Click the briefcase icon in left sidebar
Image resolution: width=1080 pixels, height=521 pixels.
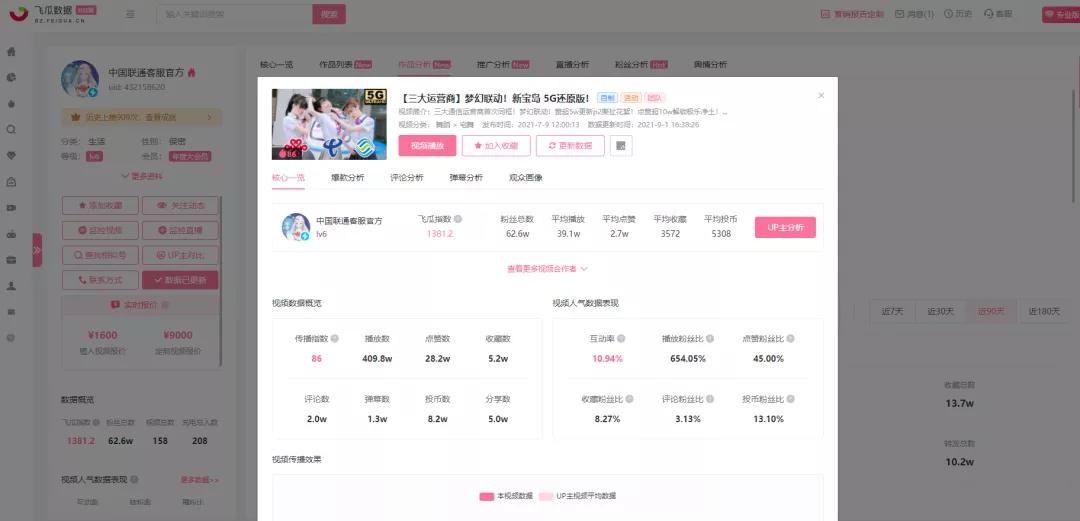pos(11,260)
